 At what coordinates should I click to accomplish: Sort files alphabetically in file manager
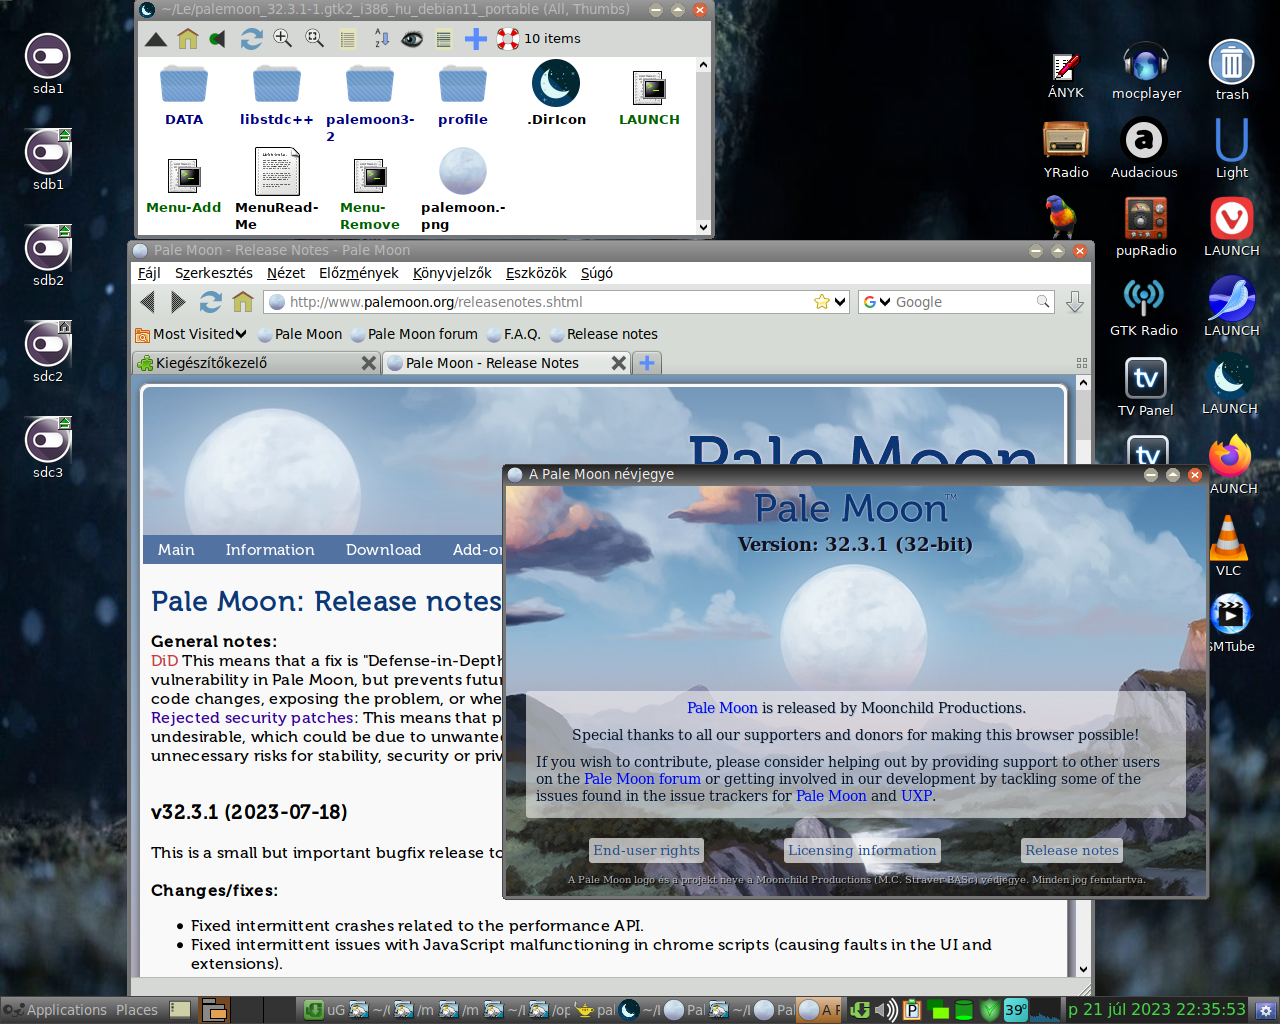click(x=381, y=39)
